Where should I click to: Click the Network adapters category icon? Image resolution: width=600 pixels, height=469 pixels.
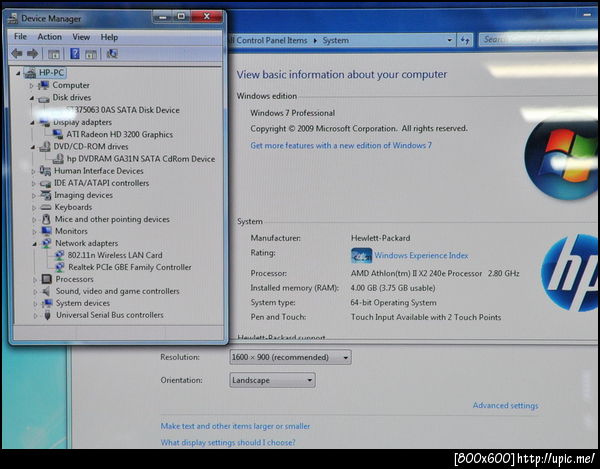click(x=46, y=243)
